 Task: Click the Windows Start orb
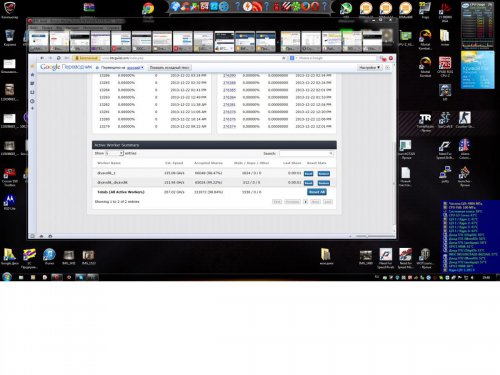(7, 277)
